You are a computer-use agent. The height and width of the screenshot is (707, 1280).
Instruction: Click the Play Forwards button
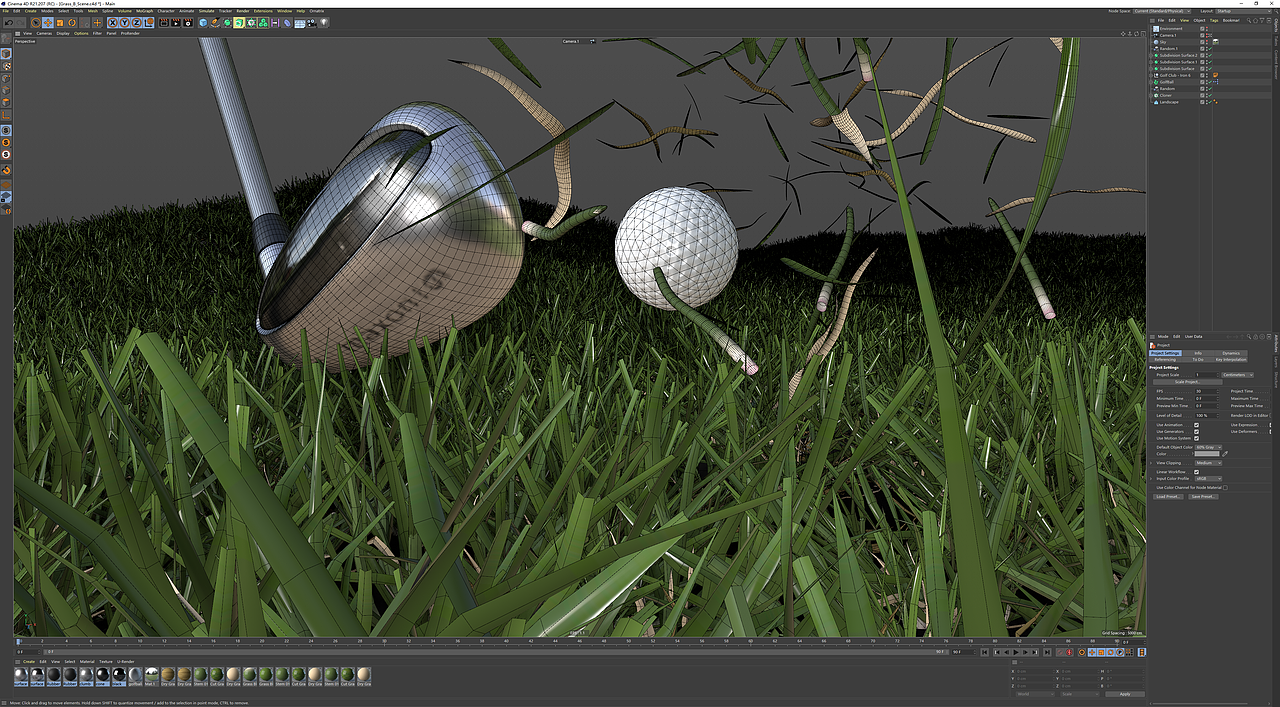pyautogui.click(x=1016, y=652)
